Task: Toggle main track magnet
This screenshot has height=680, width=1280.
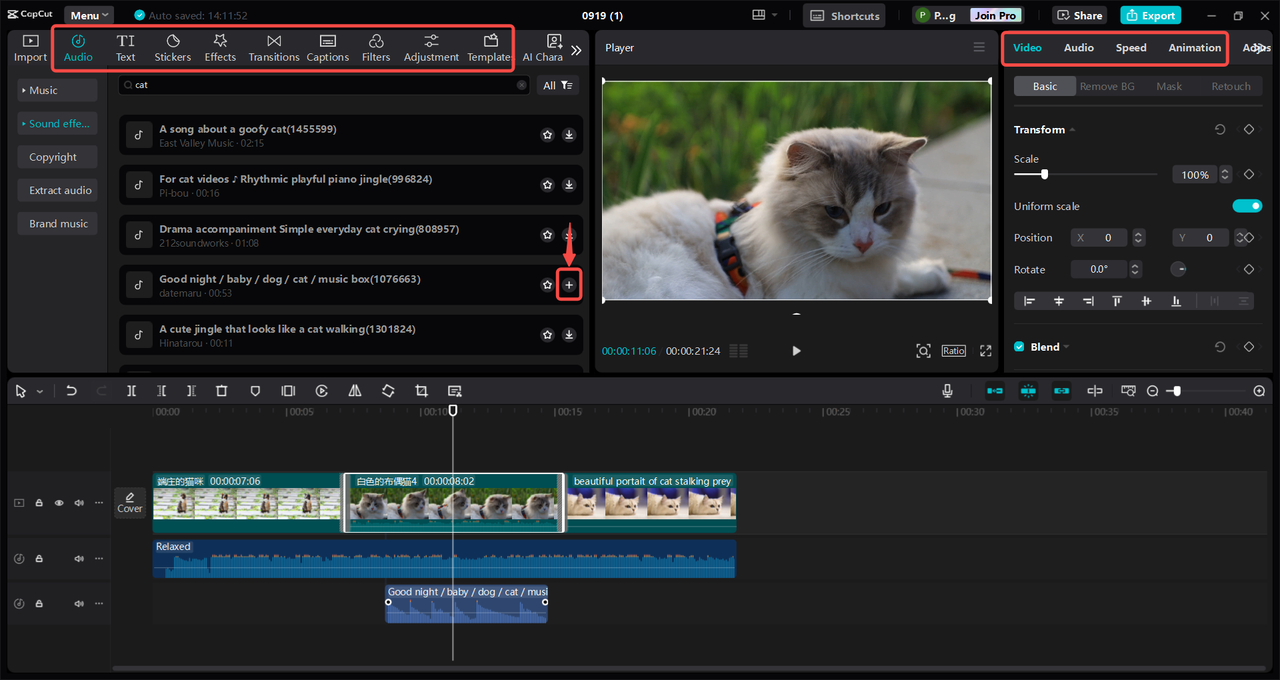Action: [x=995, y=391]
